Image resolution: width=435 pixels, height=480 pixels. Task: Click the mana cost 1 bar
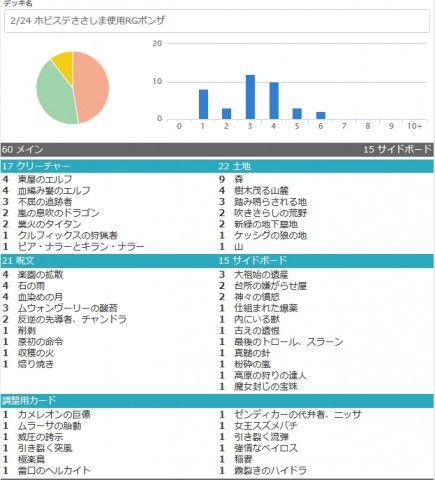(203, 104)
